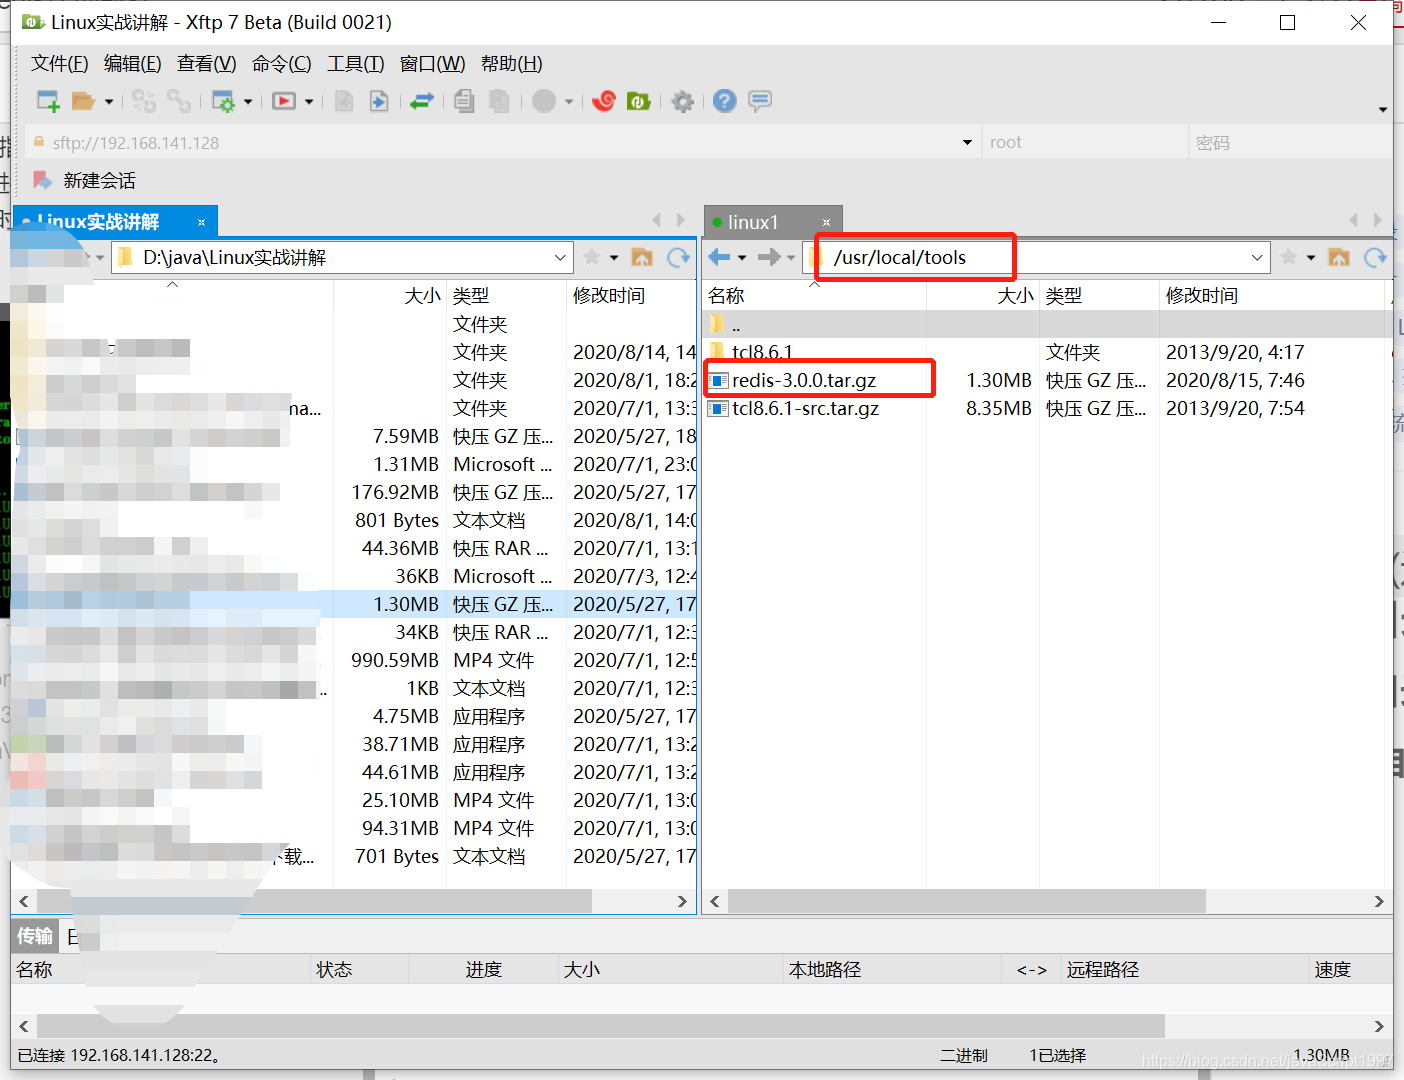
Task: Select the tcl8.6.1 folder
Action: pyautogui.click(x=762, y=353)
